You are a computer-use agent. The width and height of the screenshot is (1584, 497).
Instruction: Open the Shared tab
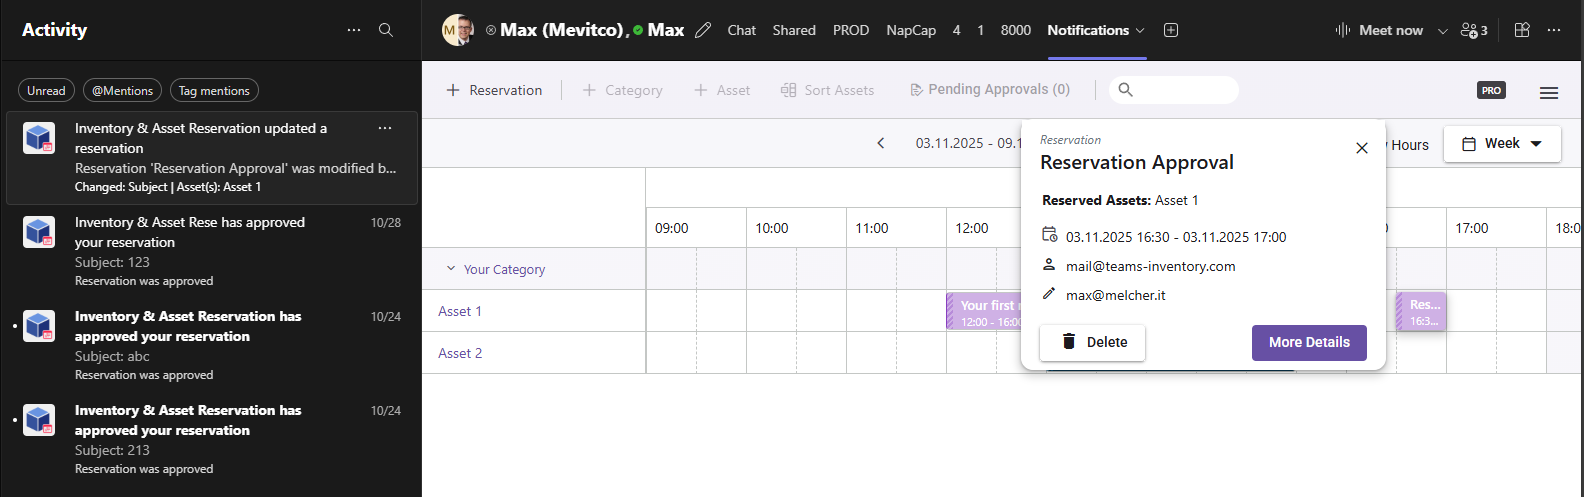point(794,30)
